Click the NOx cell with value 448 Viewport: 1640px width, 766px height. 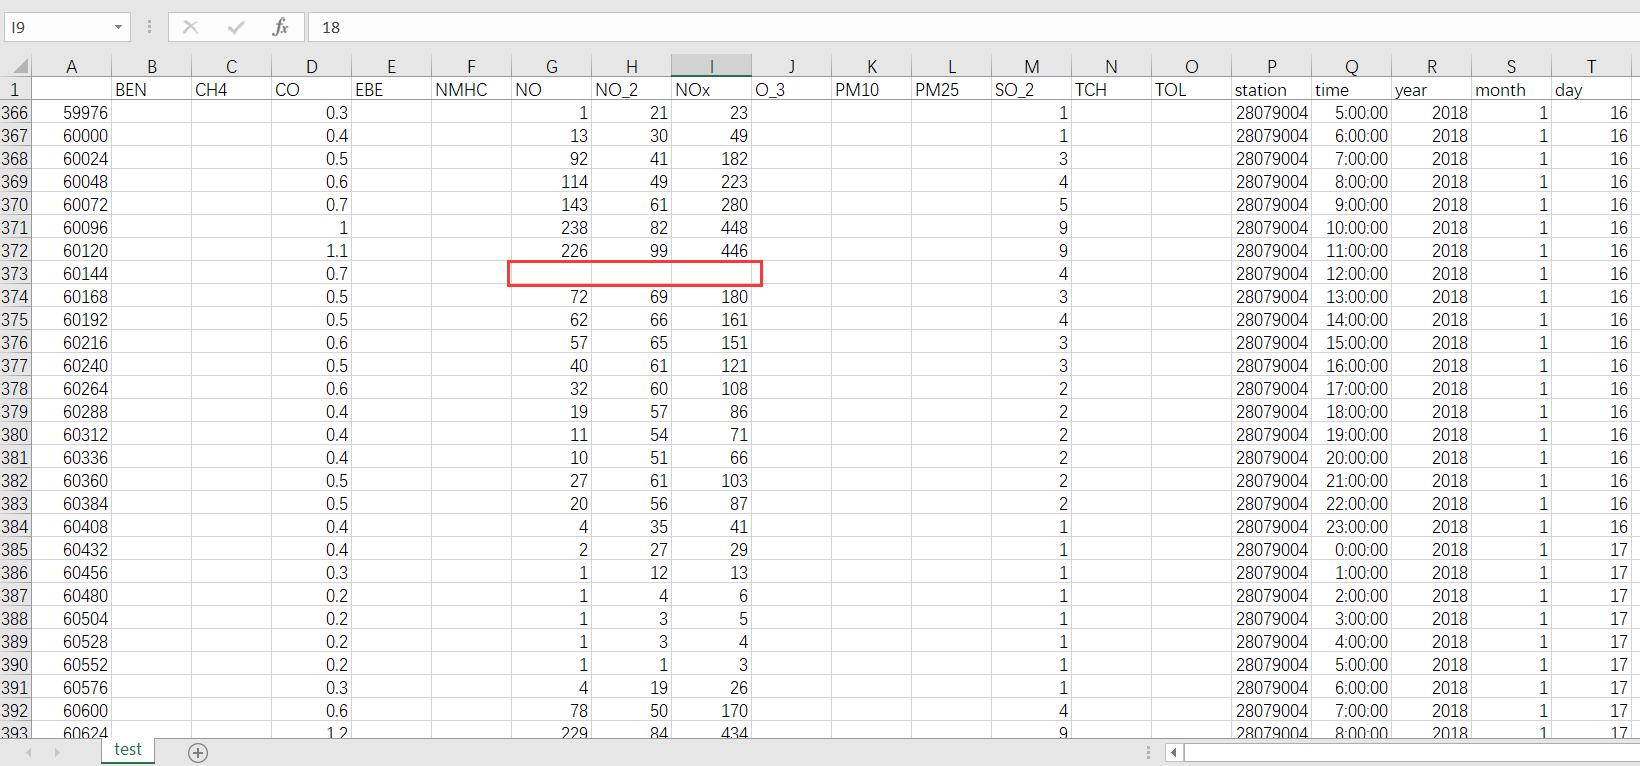pos(711,228)
